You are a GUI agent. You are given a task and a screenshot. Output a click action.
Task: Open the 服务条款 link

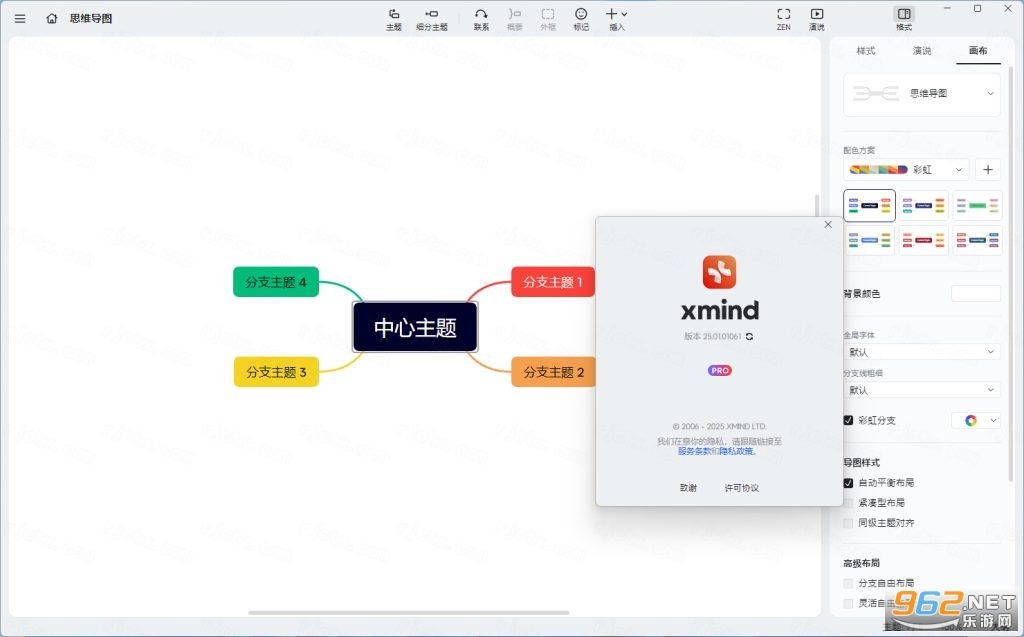694,451
